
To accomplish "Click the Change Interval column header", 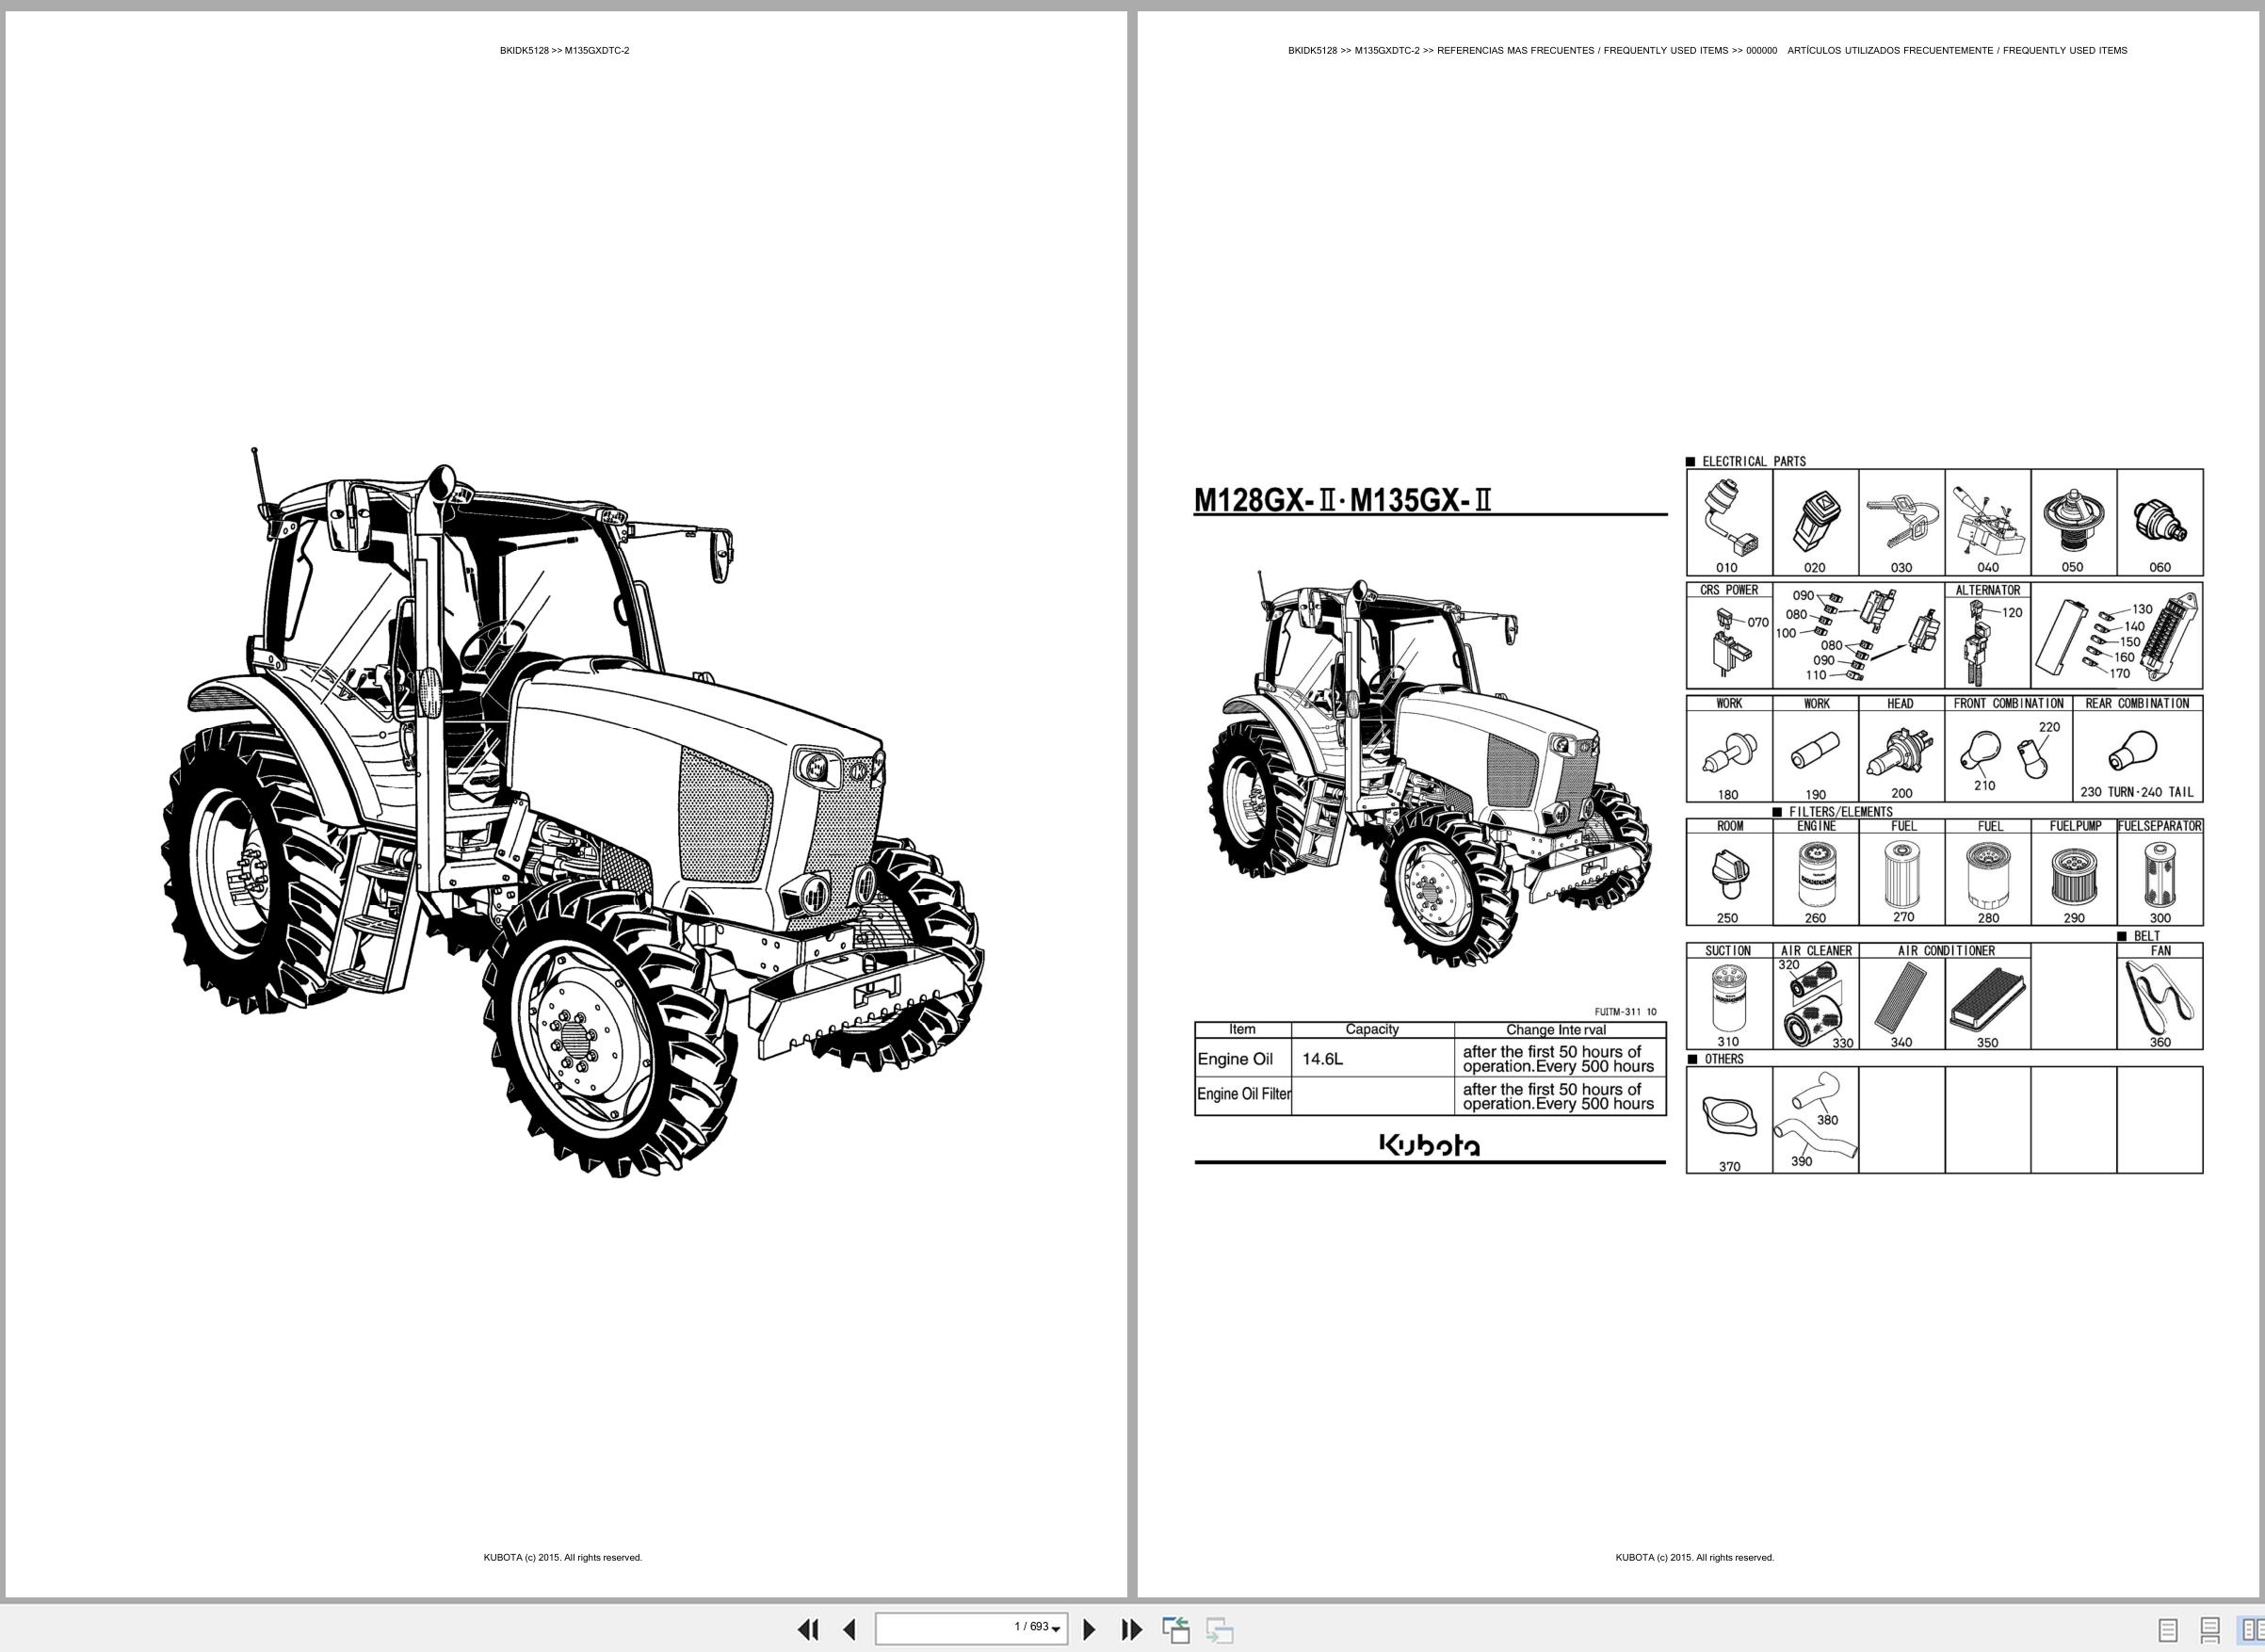I will point(1556,1029).
